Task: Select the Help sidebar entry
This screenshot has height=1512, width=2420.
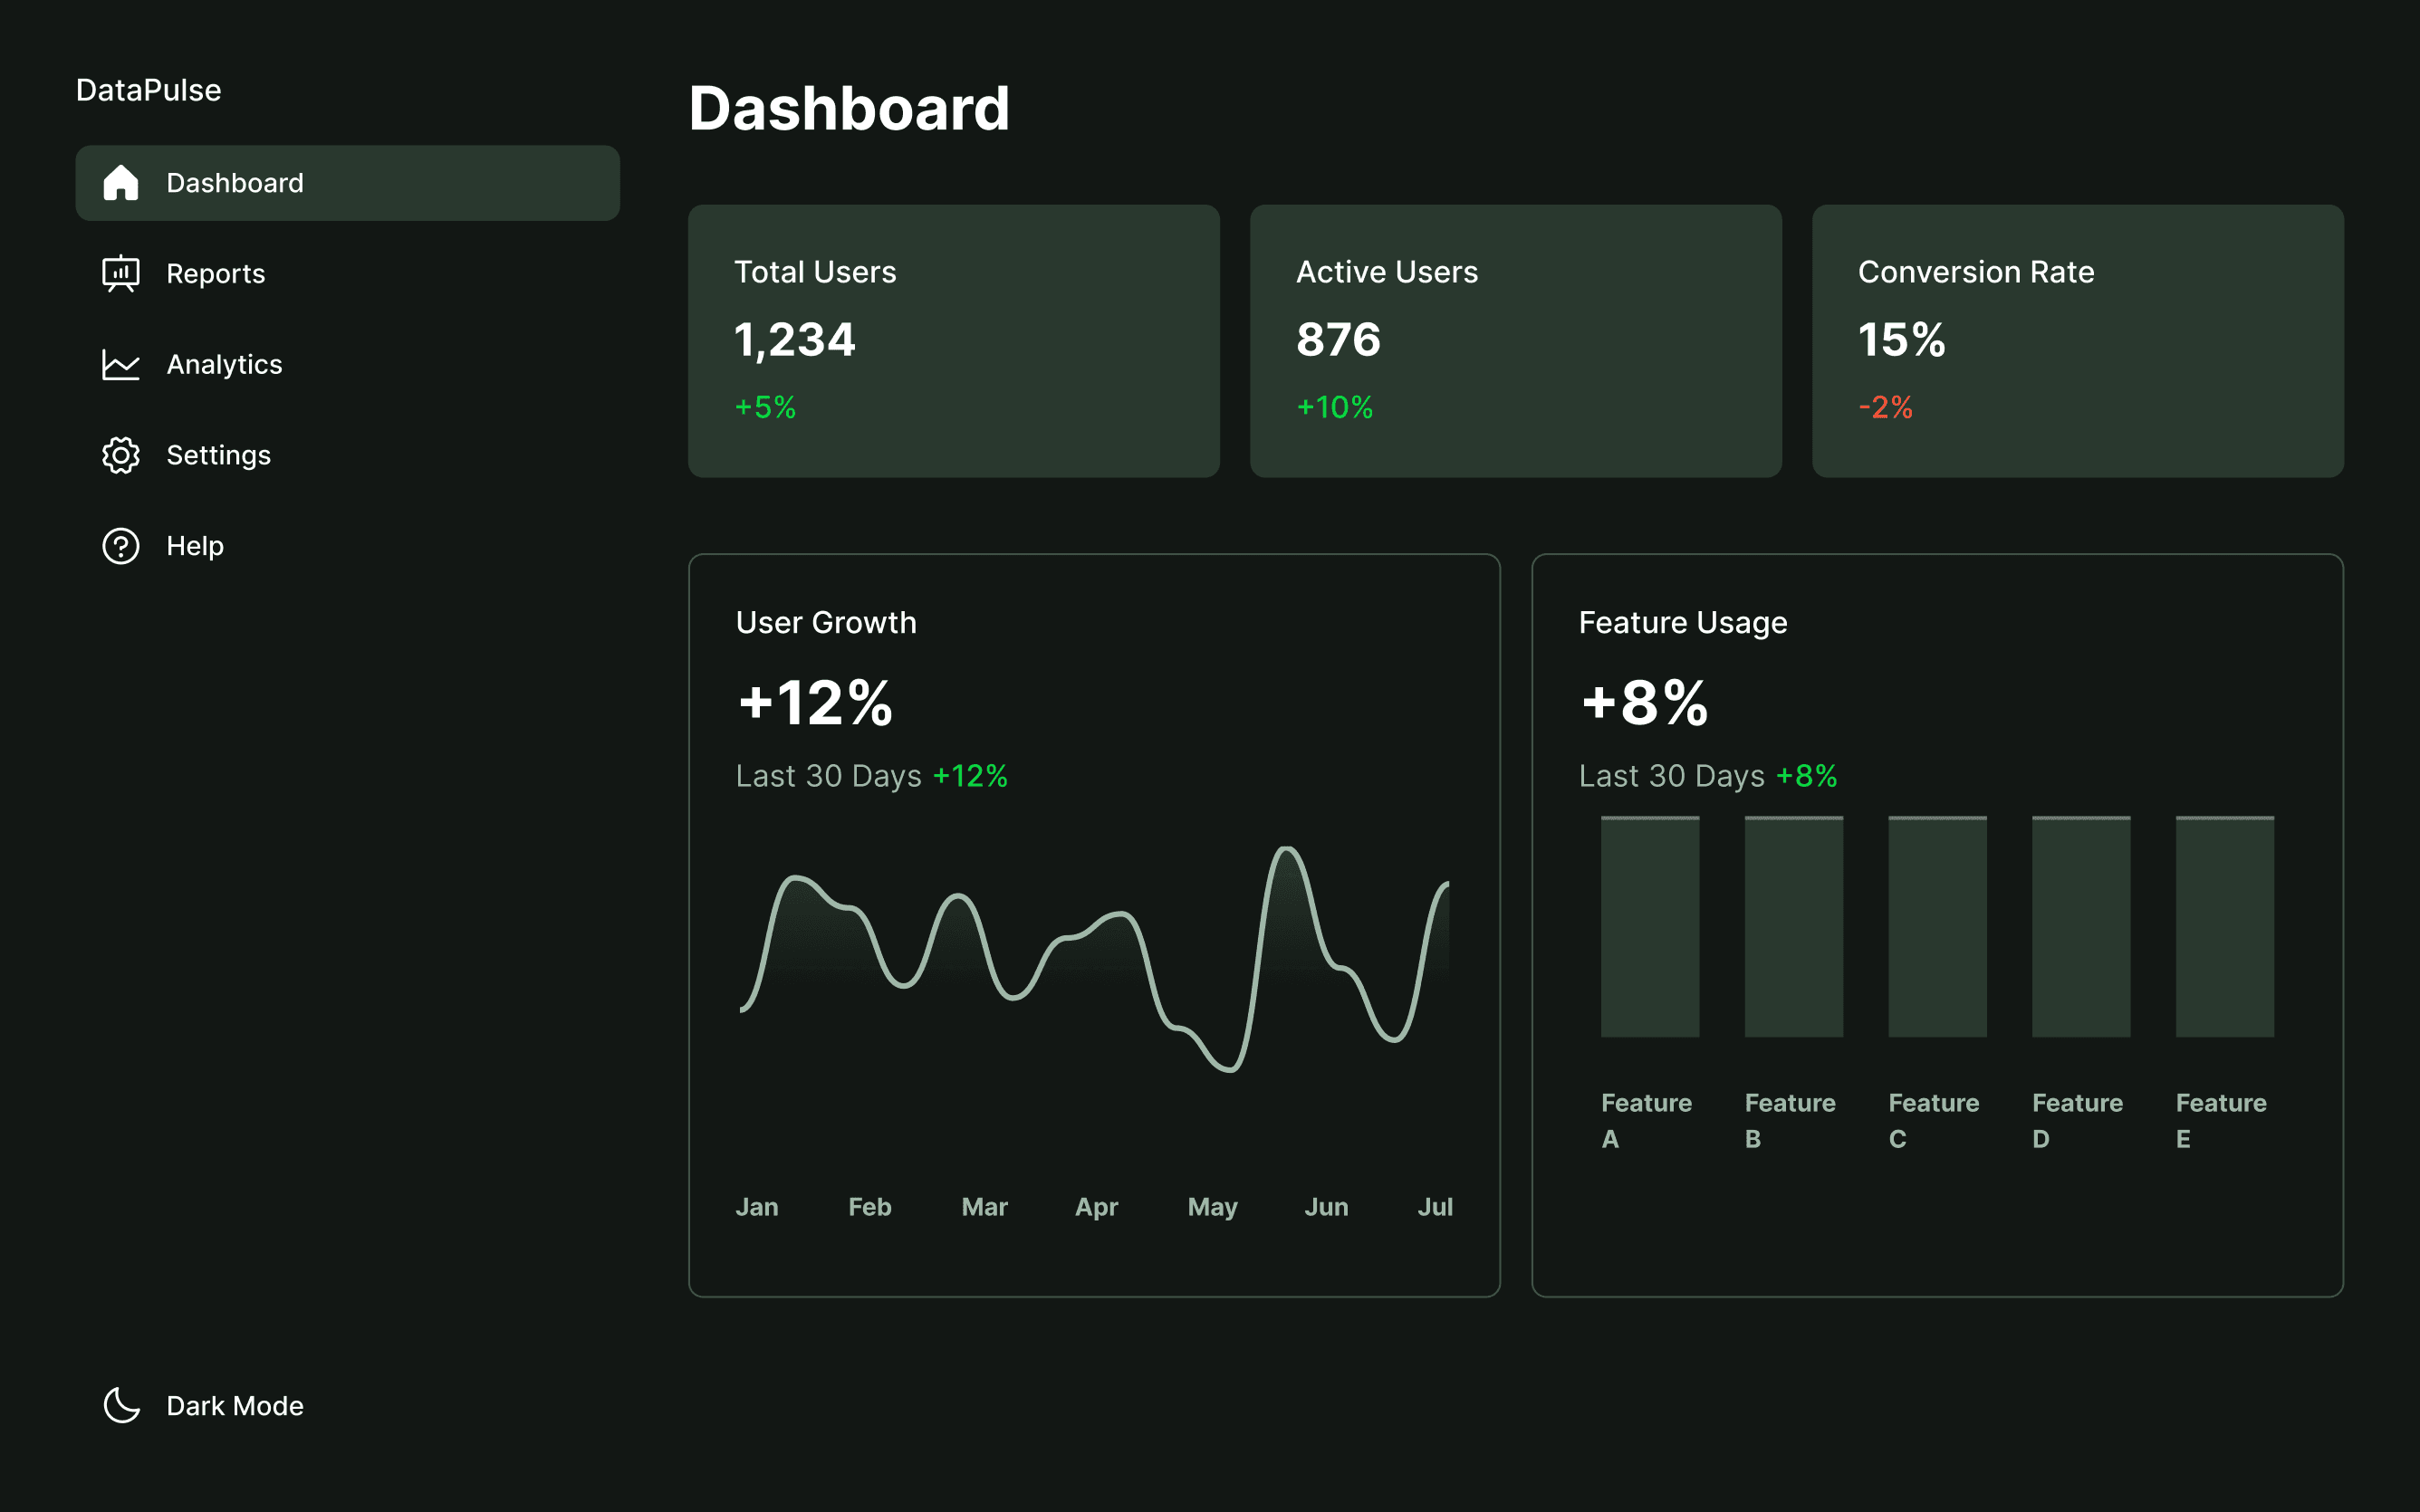Action: tap(195, 546)
